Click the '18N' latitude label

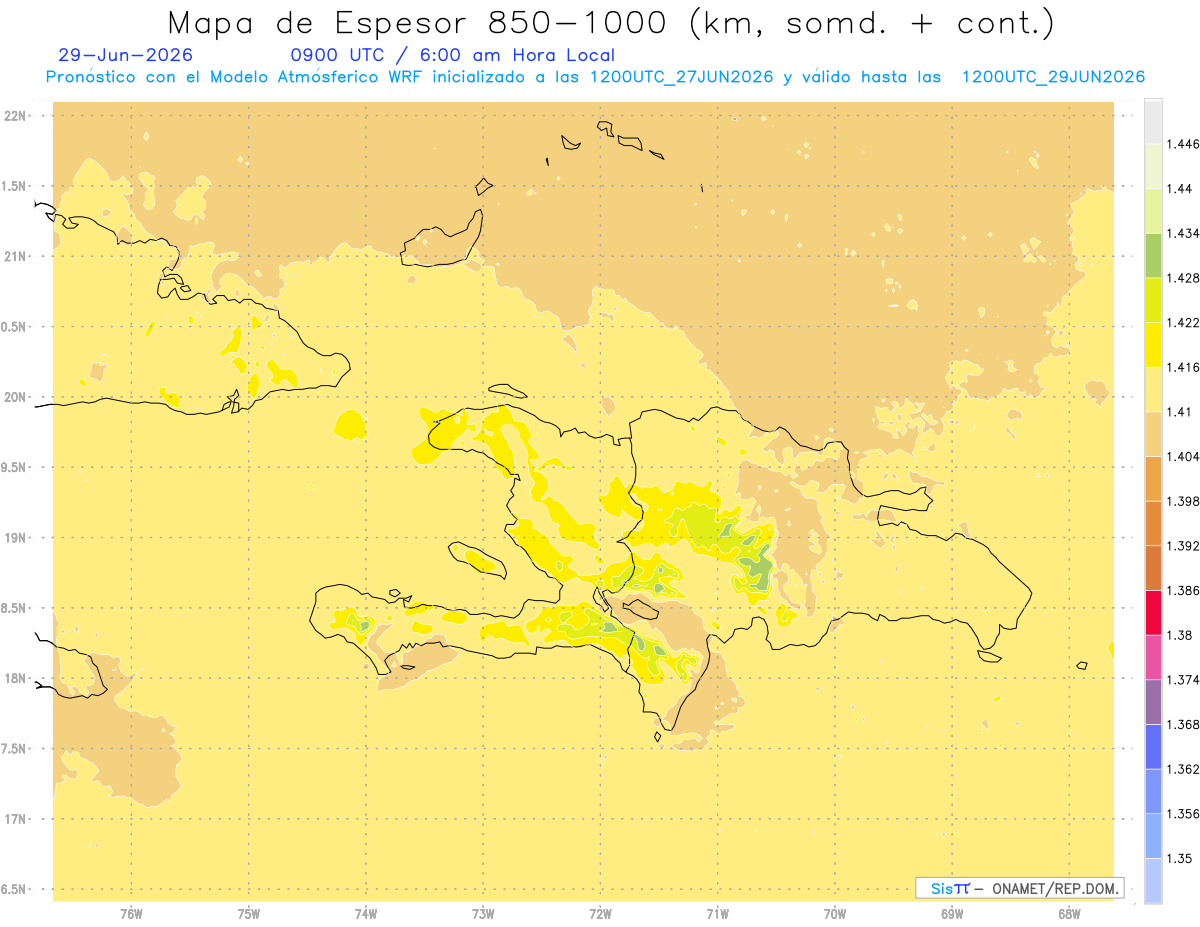click(x=17, y=678)
